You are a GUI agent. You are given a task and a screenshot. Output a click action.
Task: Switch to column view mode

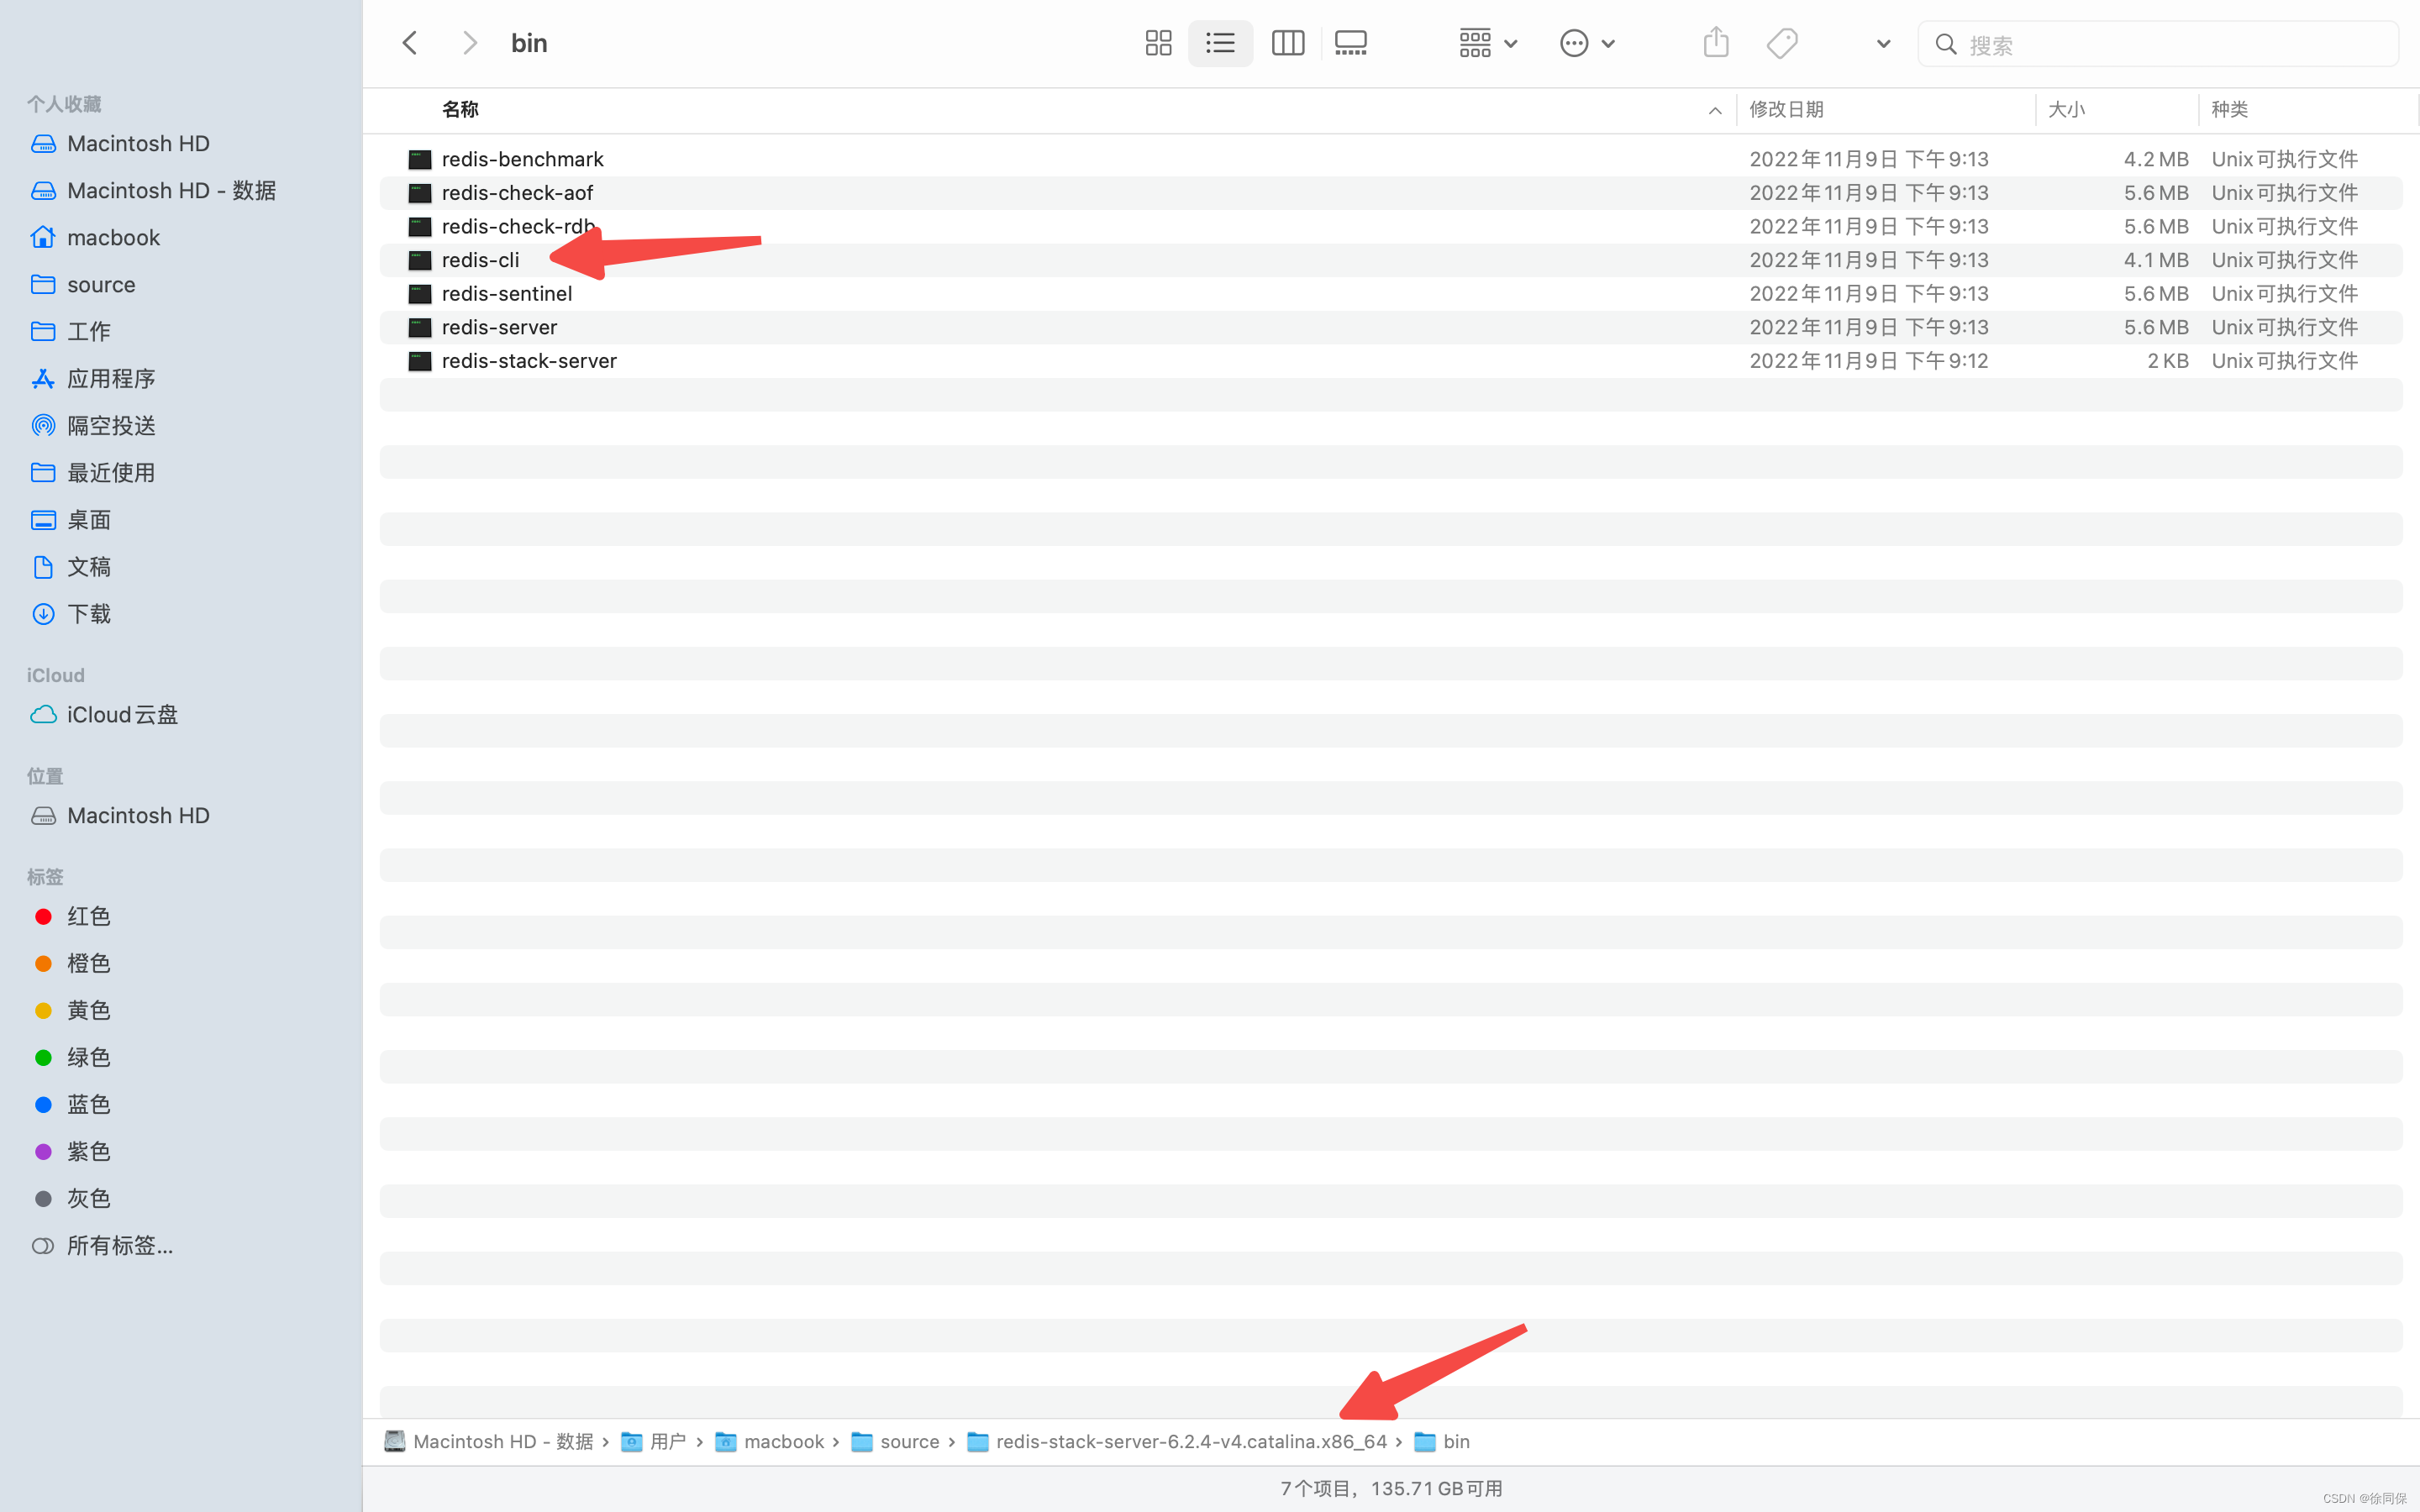pos(1287,42)
